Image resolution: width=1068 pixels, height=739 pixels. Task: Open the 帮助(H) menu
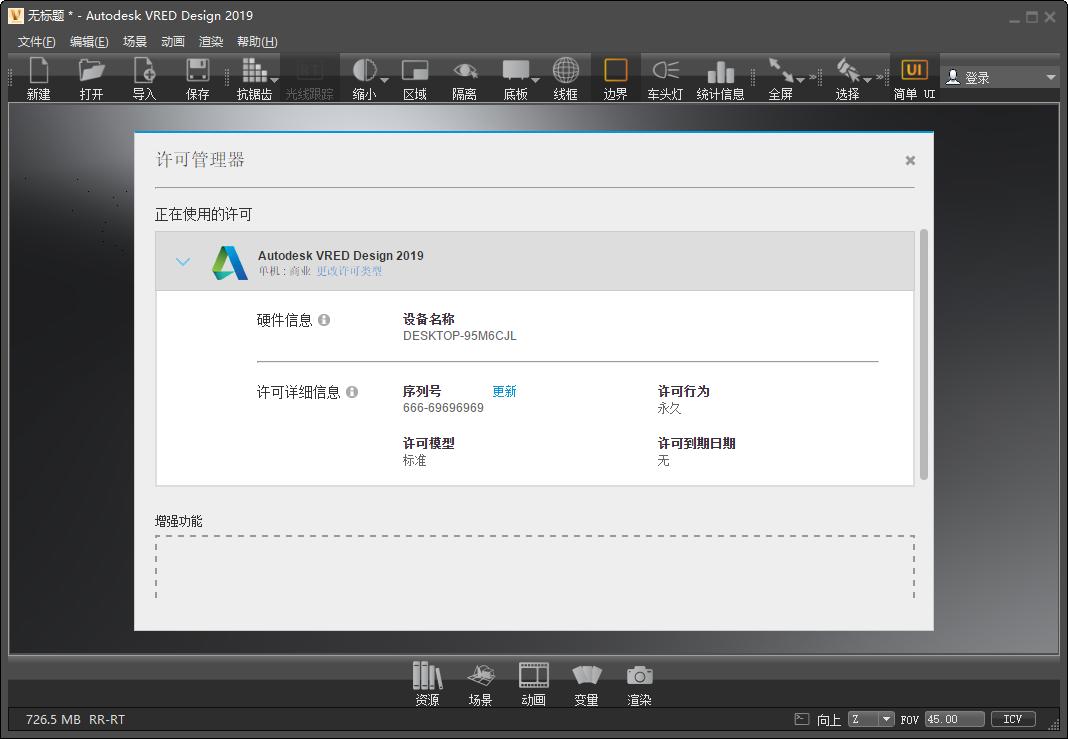(x=257, y=42)
